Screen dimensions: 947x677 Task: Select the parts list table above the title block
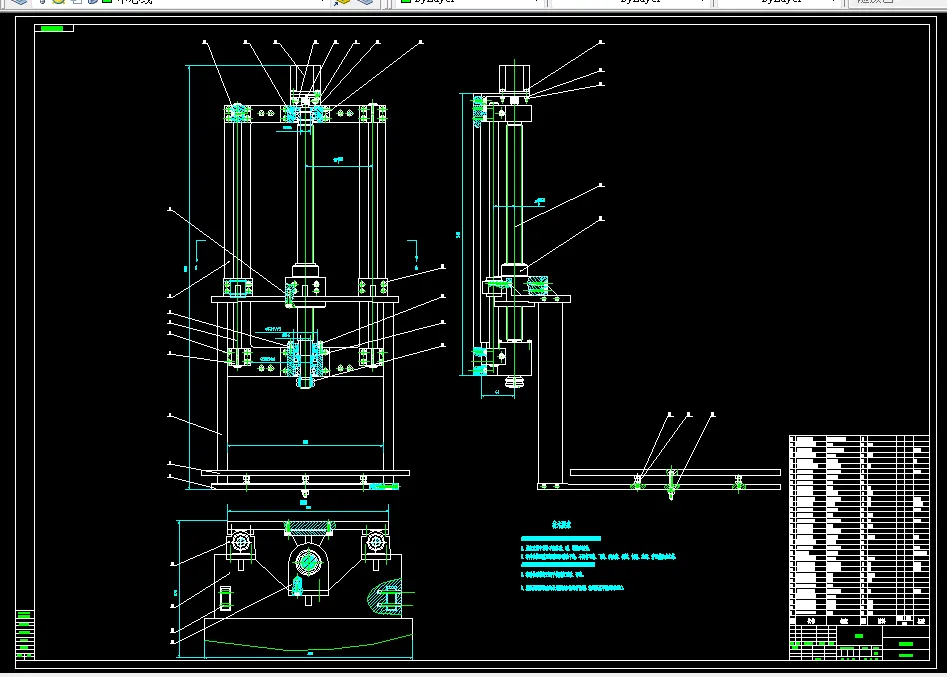tap(859, 530)
